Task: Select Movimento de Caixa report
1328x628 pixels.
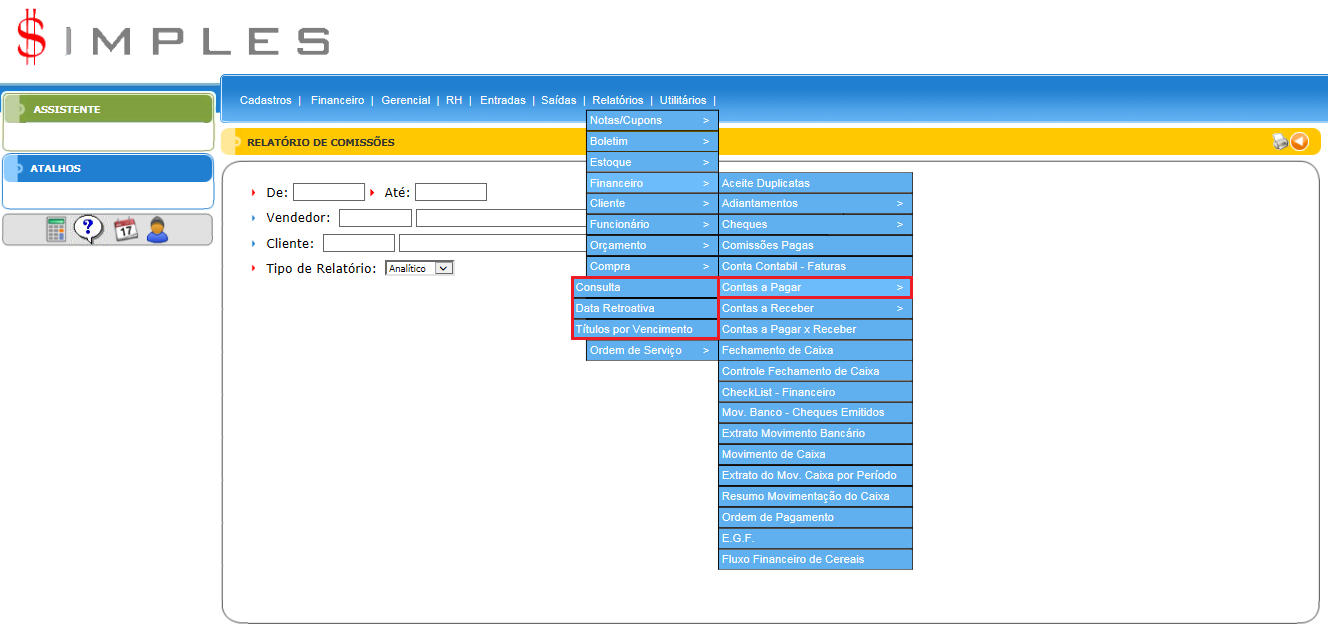Action: (814, 454)
